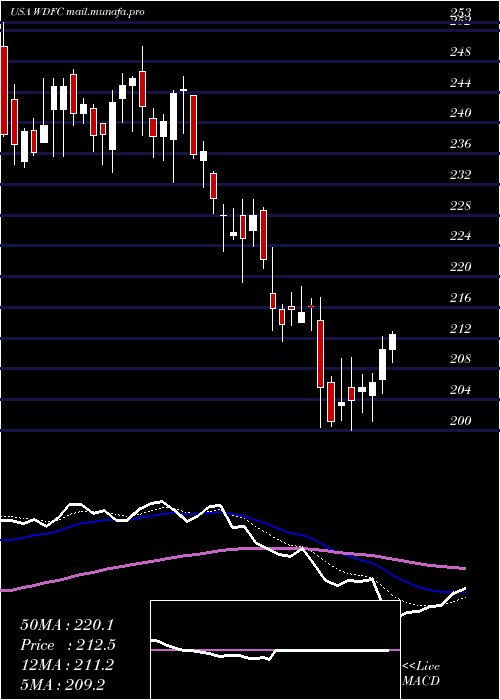Click the 212 price axis label
The image size is (500, 700).
(461, 329)
